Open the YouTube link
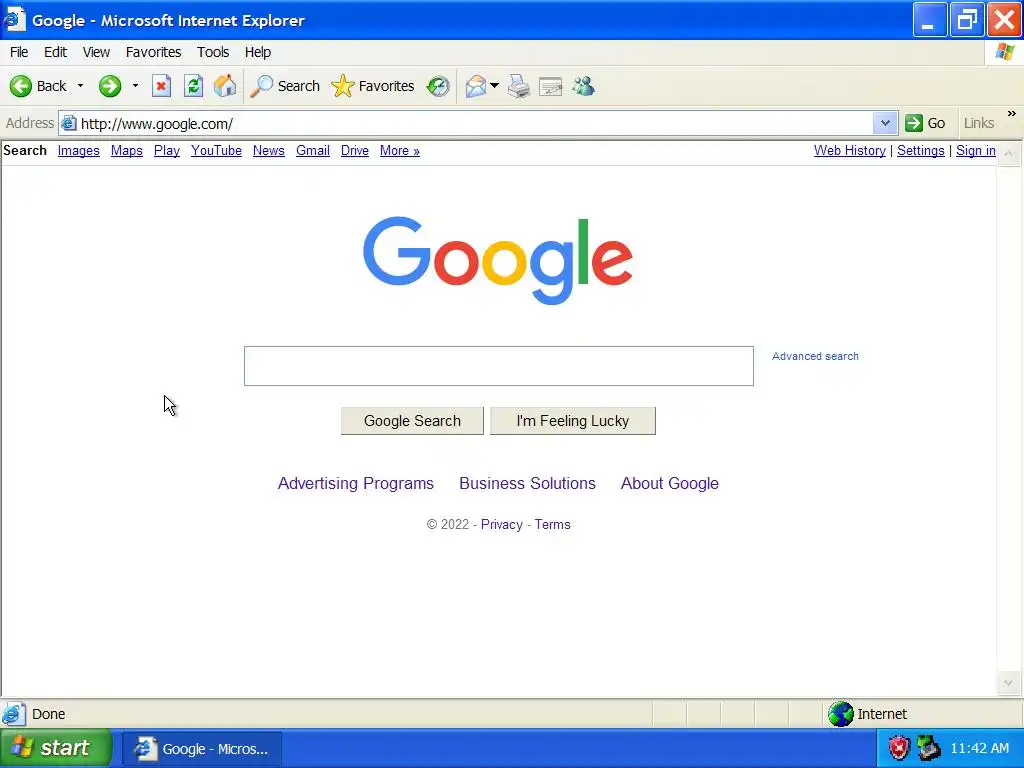Screen dimensions: 1024x768 (x=216, y=151)
